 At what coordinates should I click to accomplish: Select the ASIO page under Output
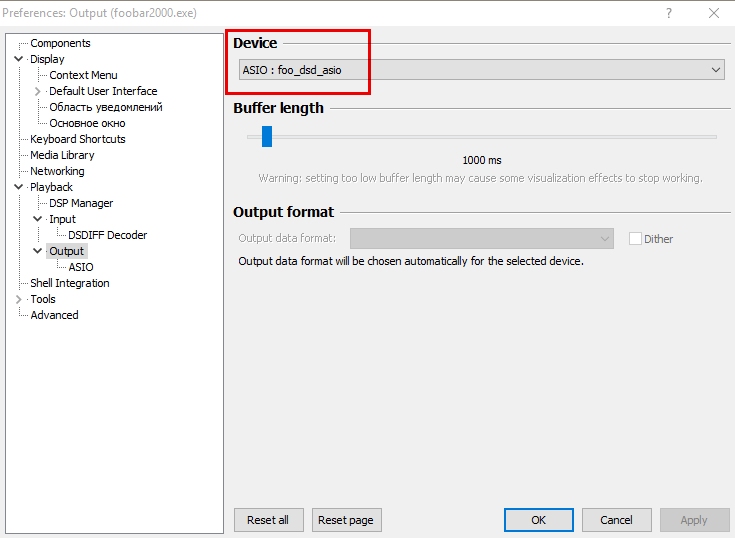click(81, 267)
